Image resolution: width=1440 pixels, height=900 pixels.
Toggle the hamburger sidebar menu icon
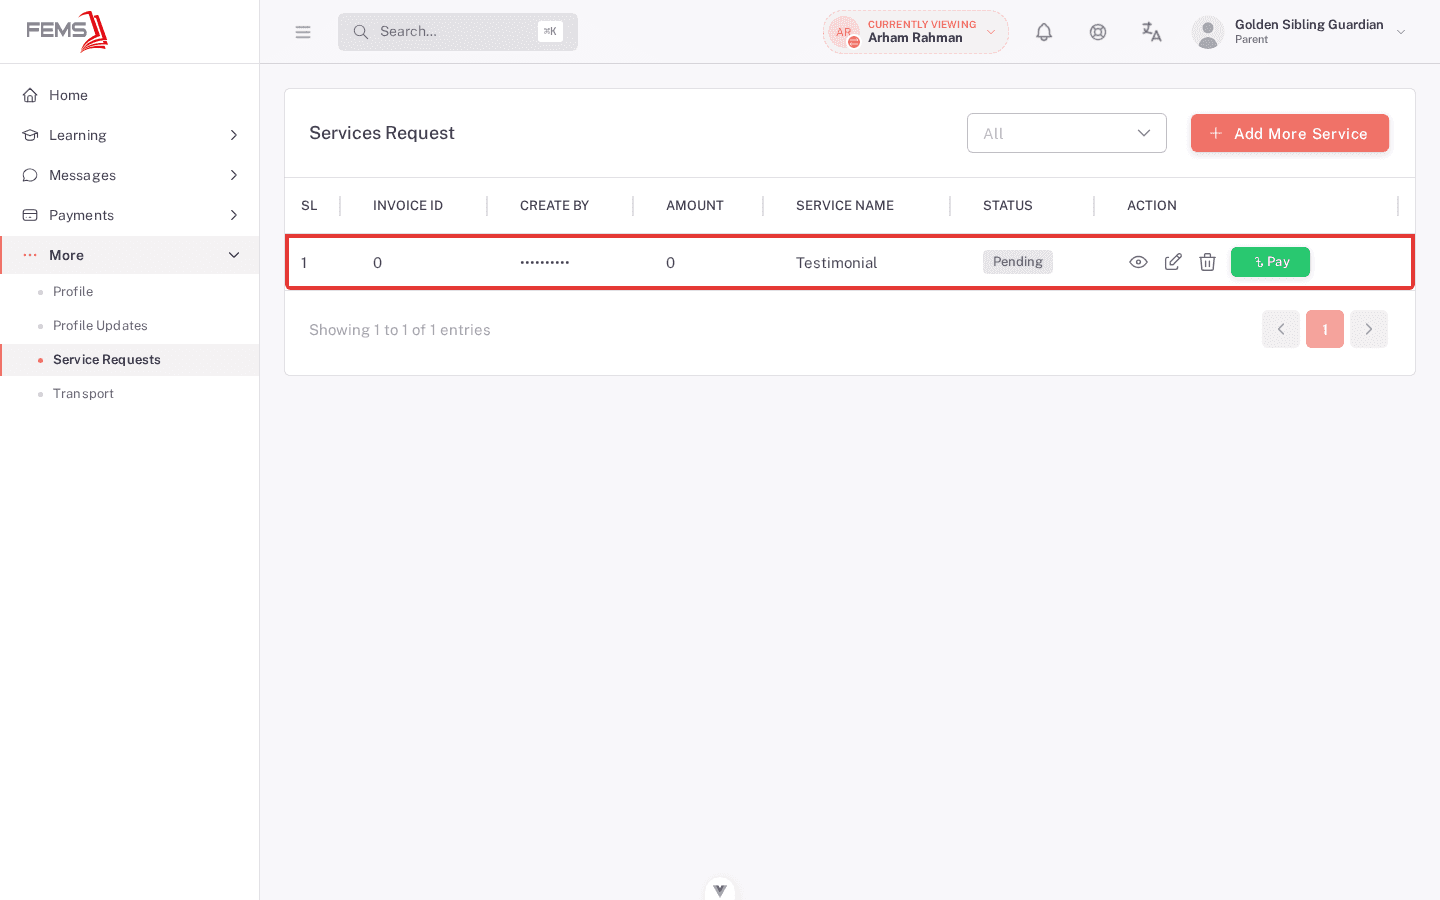(303, 32)
